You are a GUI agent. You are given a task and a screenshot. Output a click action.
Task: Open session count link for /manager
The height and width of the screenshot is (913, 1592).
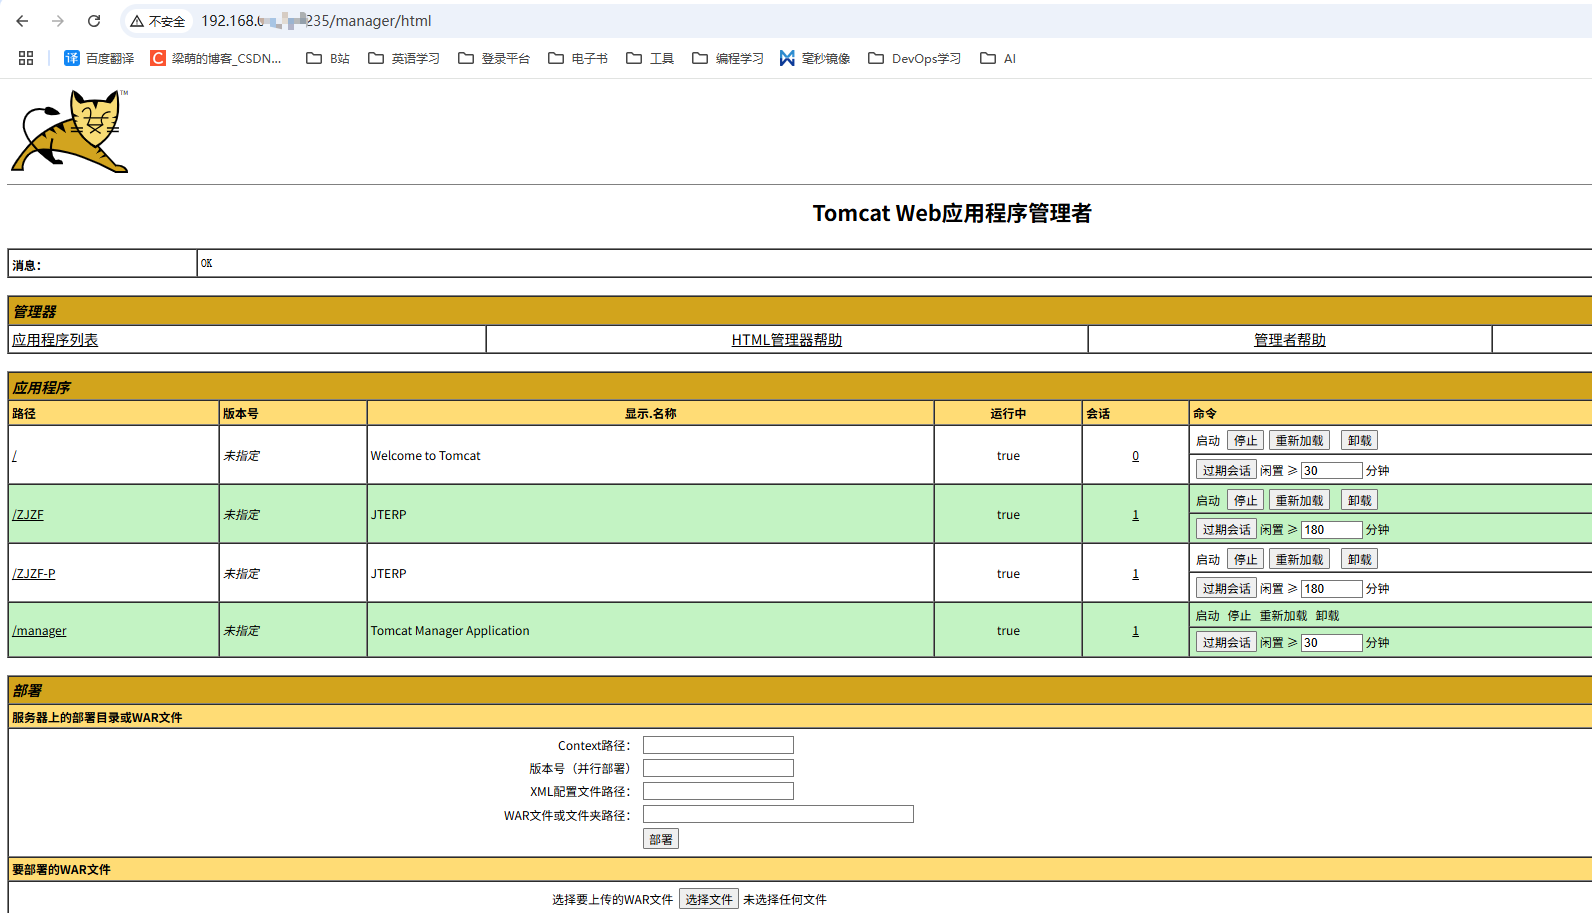click(x=1135, y=631)
